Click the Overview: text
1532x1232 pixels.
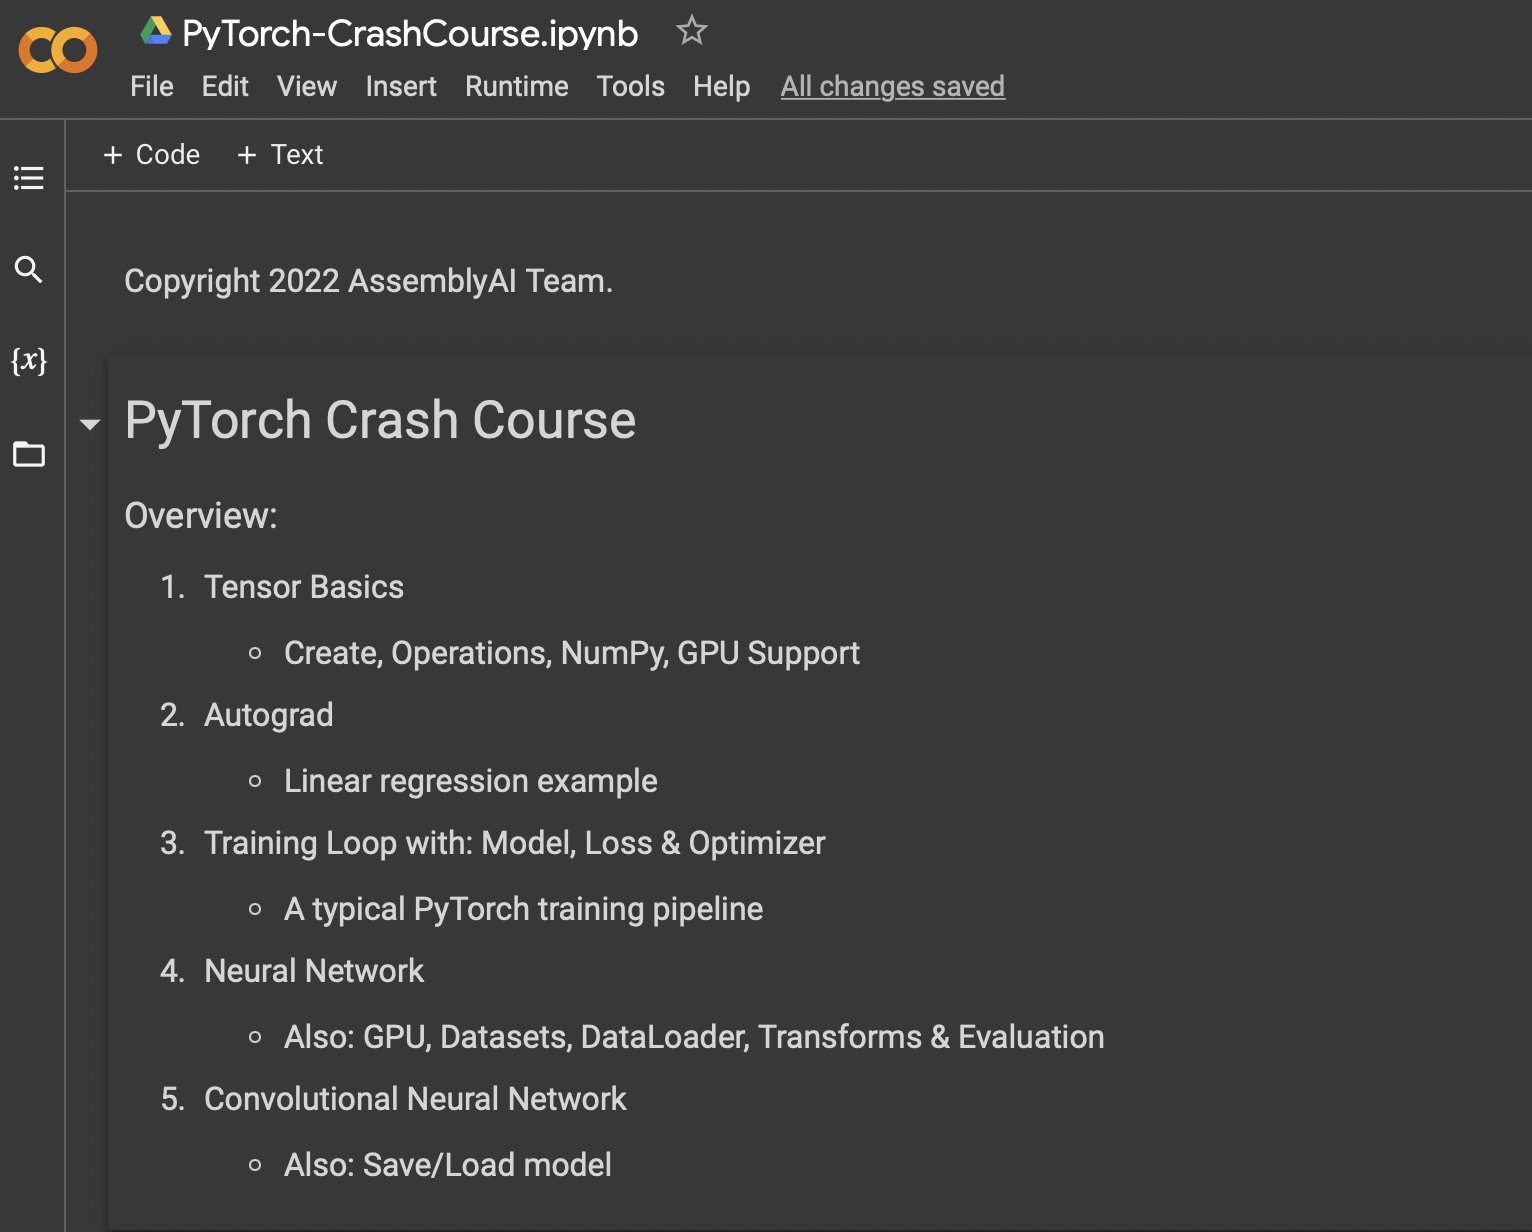[201, 516]
